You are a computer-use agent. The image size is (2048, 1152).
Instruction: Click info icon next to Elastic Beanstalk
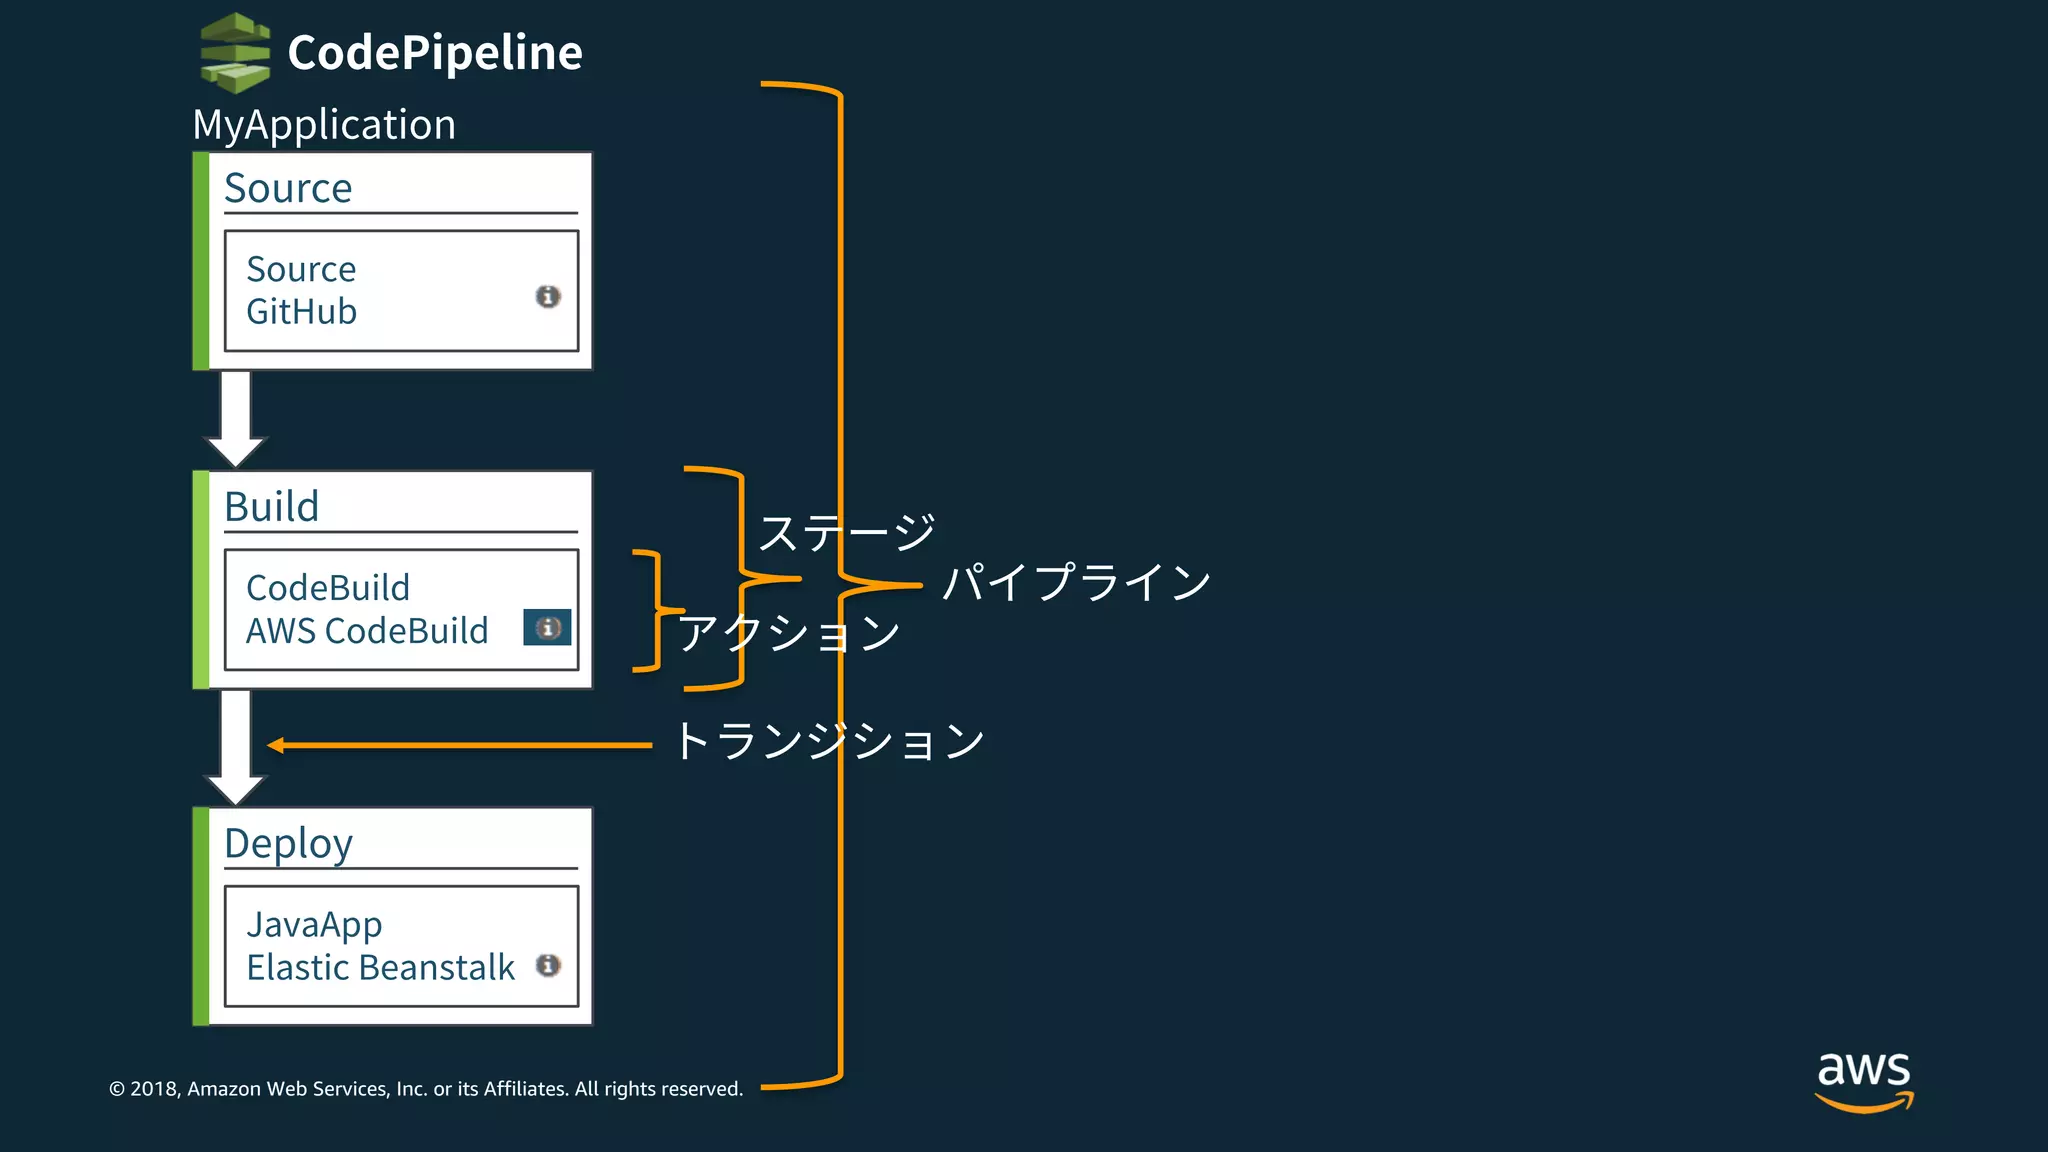click(548, 965)
